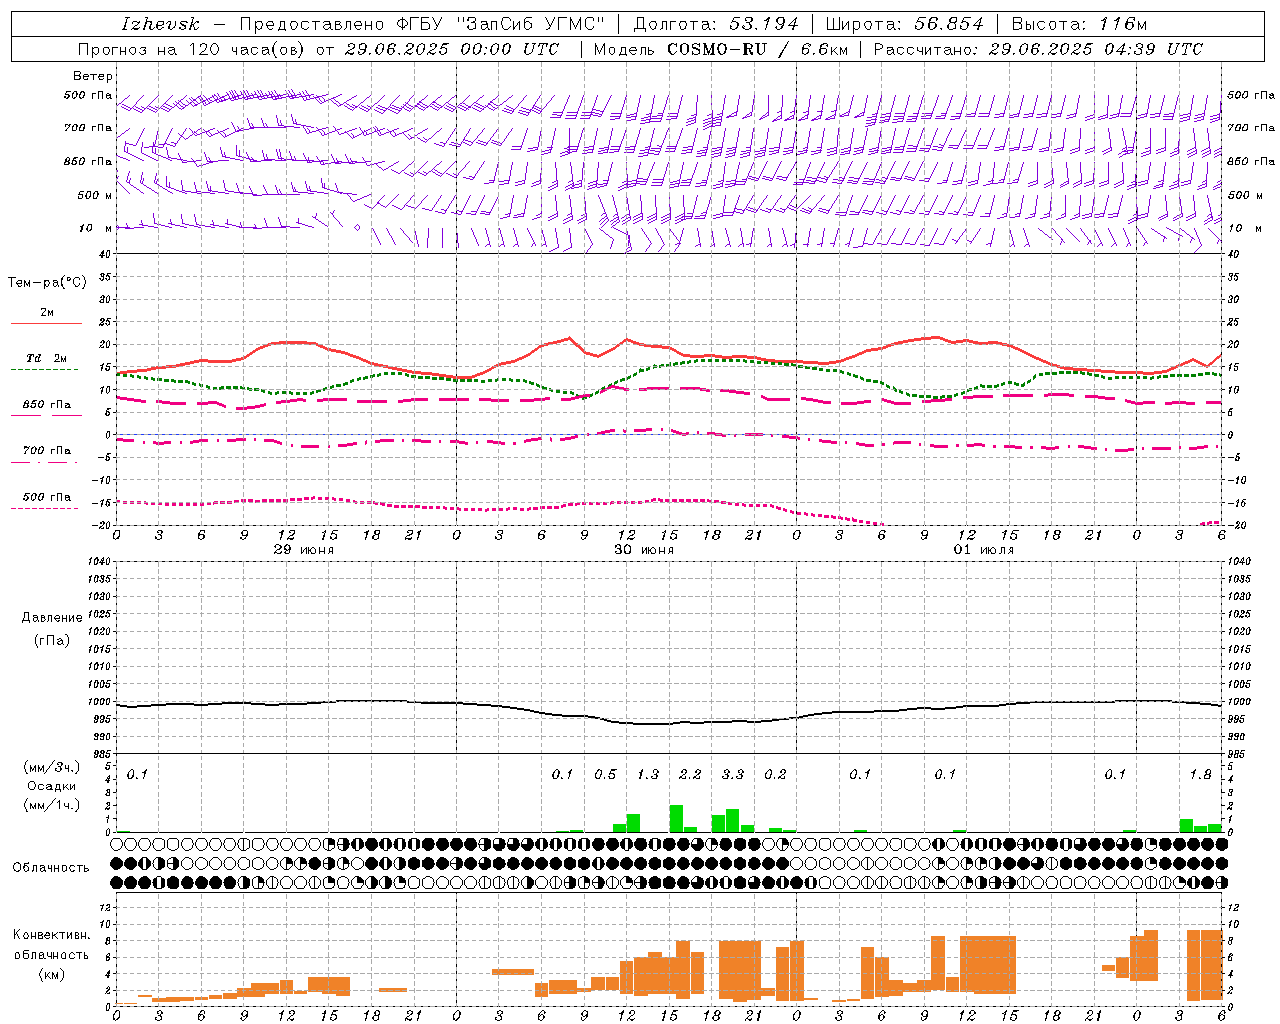Click the 'Тем-ра(°C)' temperature label
The width and height of the screenshot is (1280, 1024).
pos(47,283)
